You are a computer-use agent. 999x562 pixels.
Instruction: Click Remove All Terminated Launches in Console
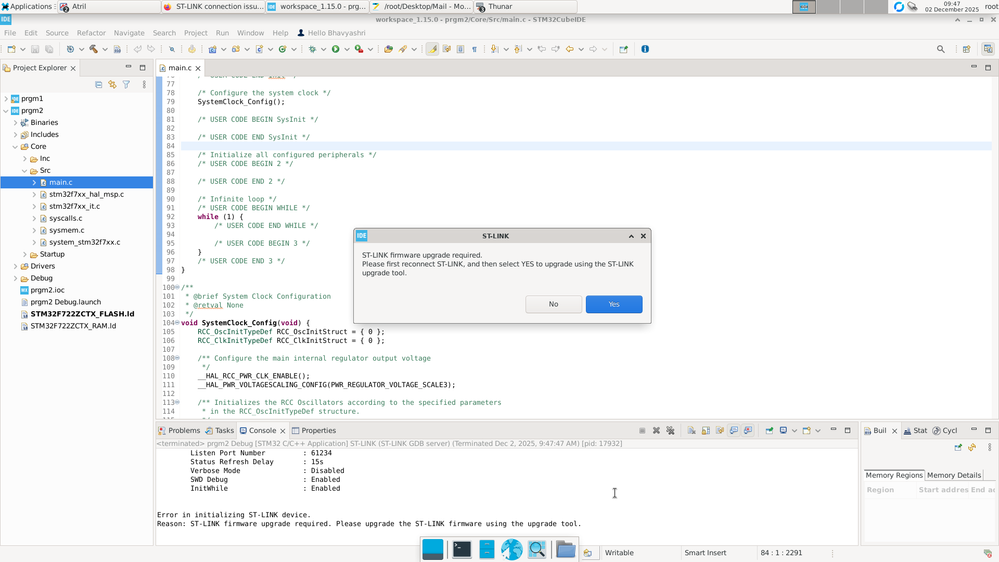click(x=672, y=431)
